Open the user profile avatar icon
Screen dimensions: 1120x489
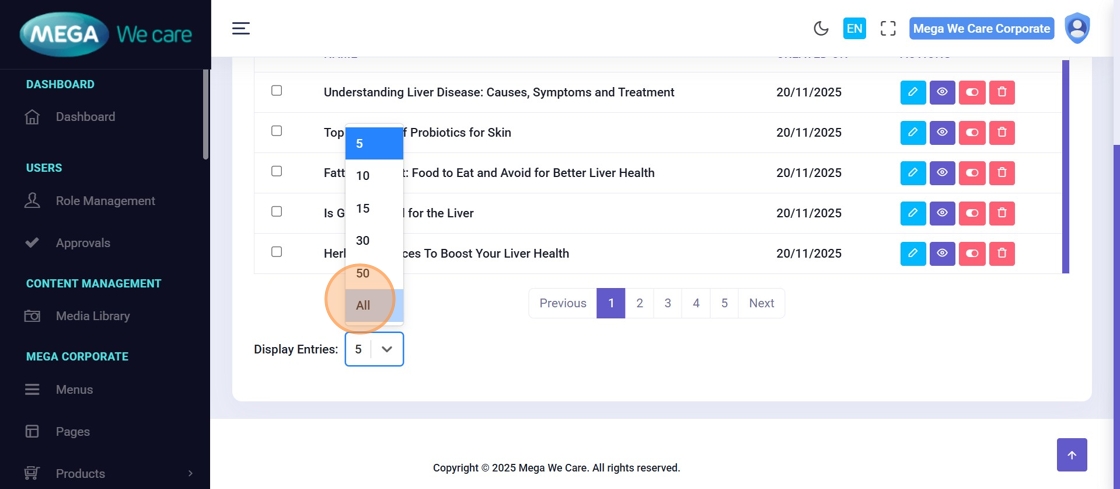1077,28
